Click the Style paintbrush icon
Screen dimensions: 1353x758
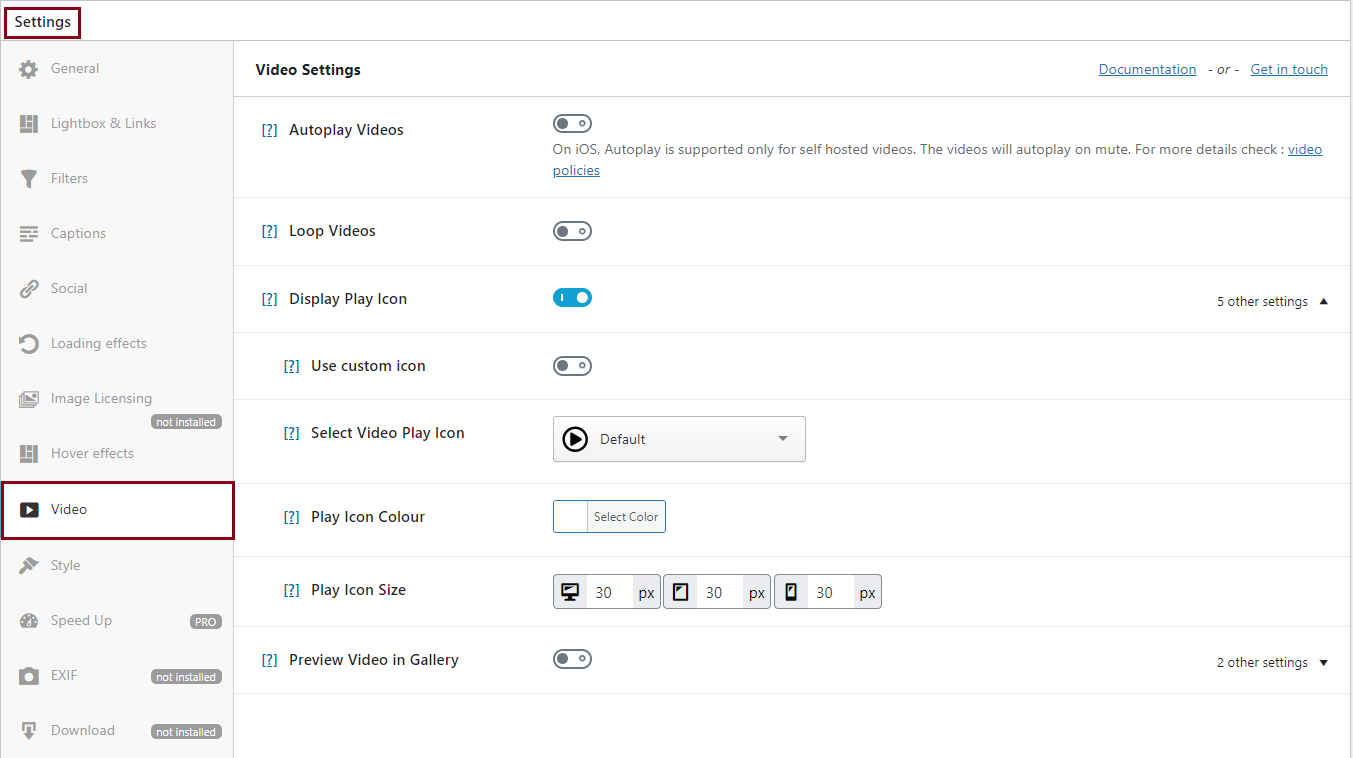pyautogui.click(x=29, y=566)
